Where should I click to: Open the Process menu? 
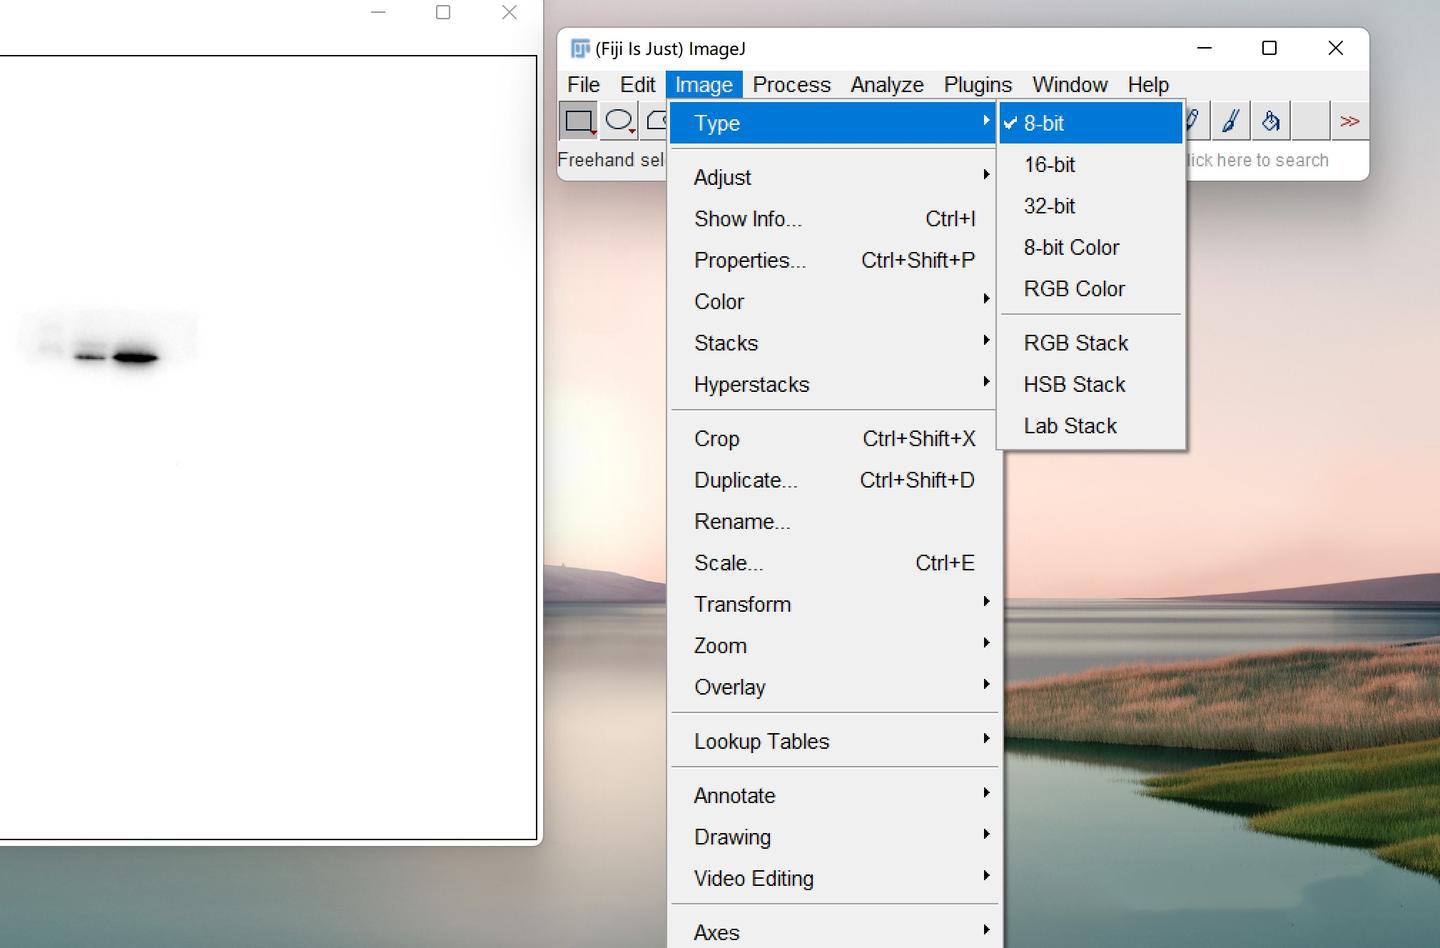[x=791, y=85]
